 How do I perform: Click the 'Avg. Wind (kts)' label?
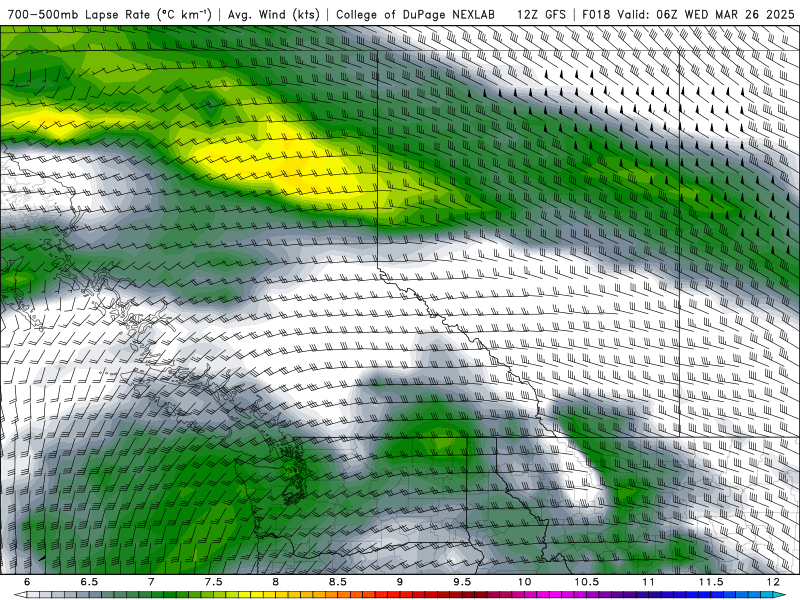click(273, 14)
